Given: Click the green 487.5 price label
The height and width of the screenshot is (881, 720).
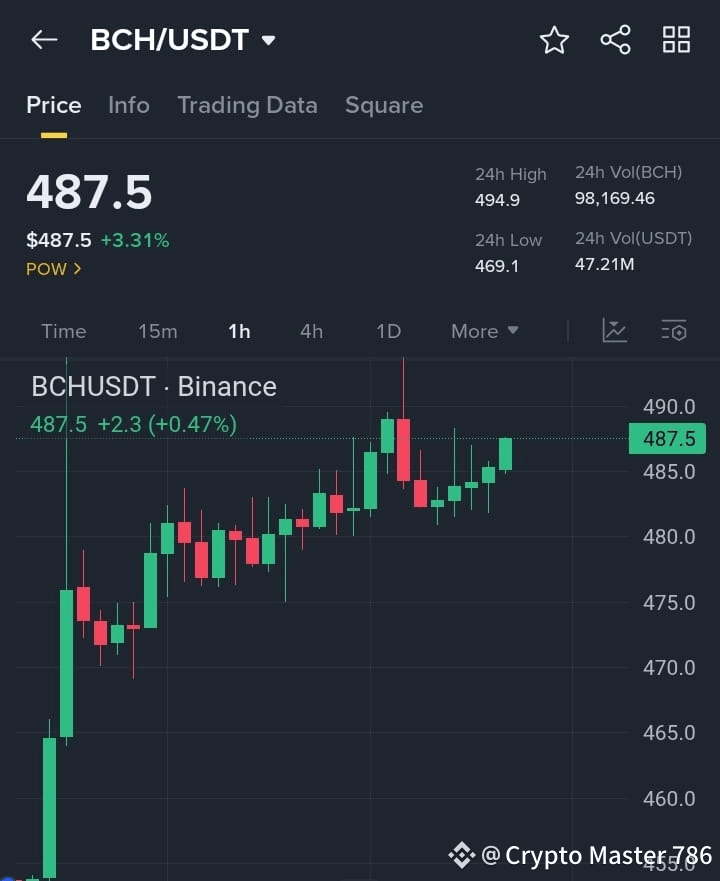Looking at the screenshot, I should click(667, 438).
